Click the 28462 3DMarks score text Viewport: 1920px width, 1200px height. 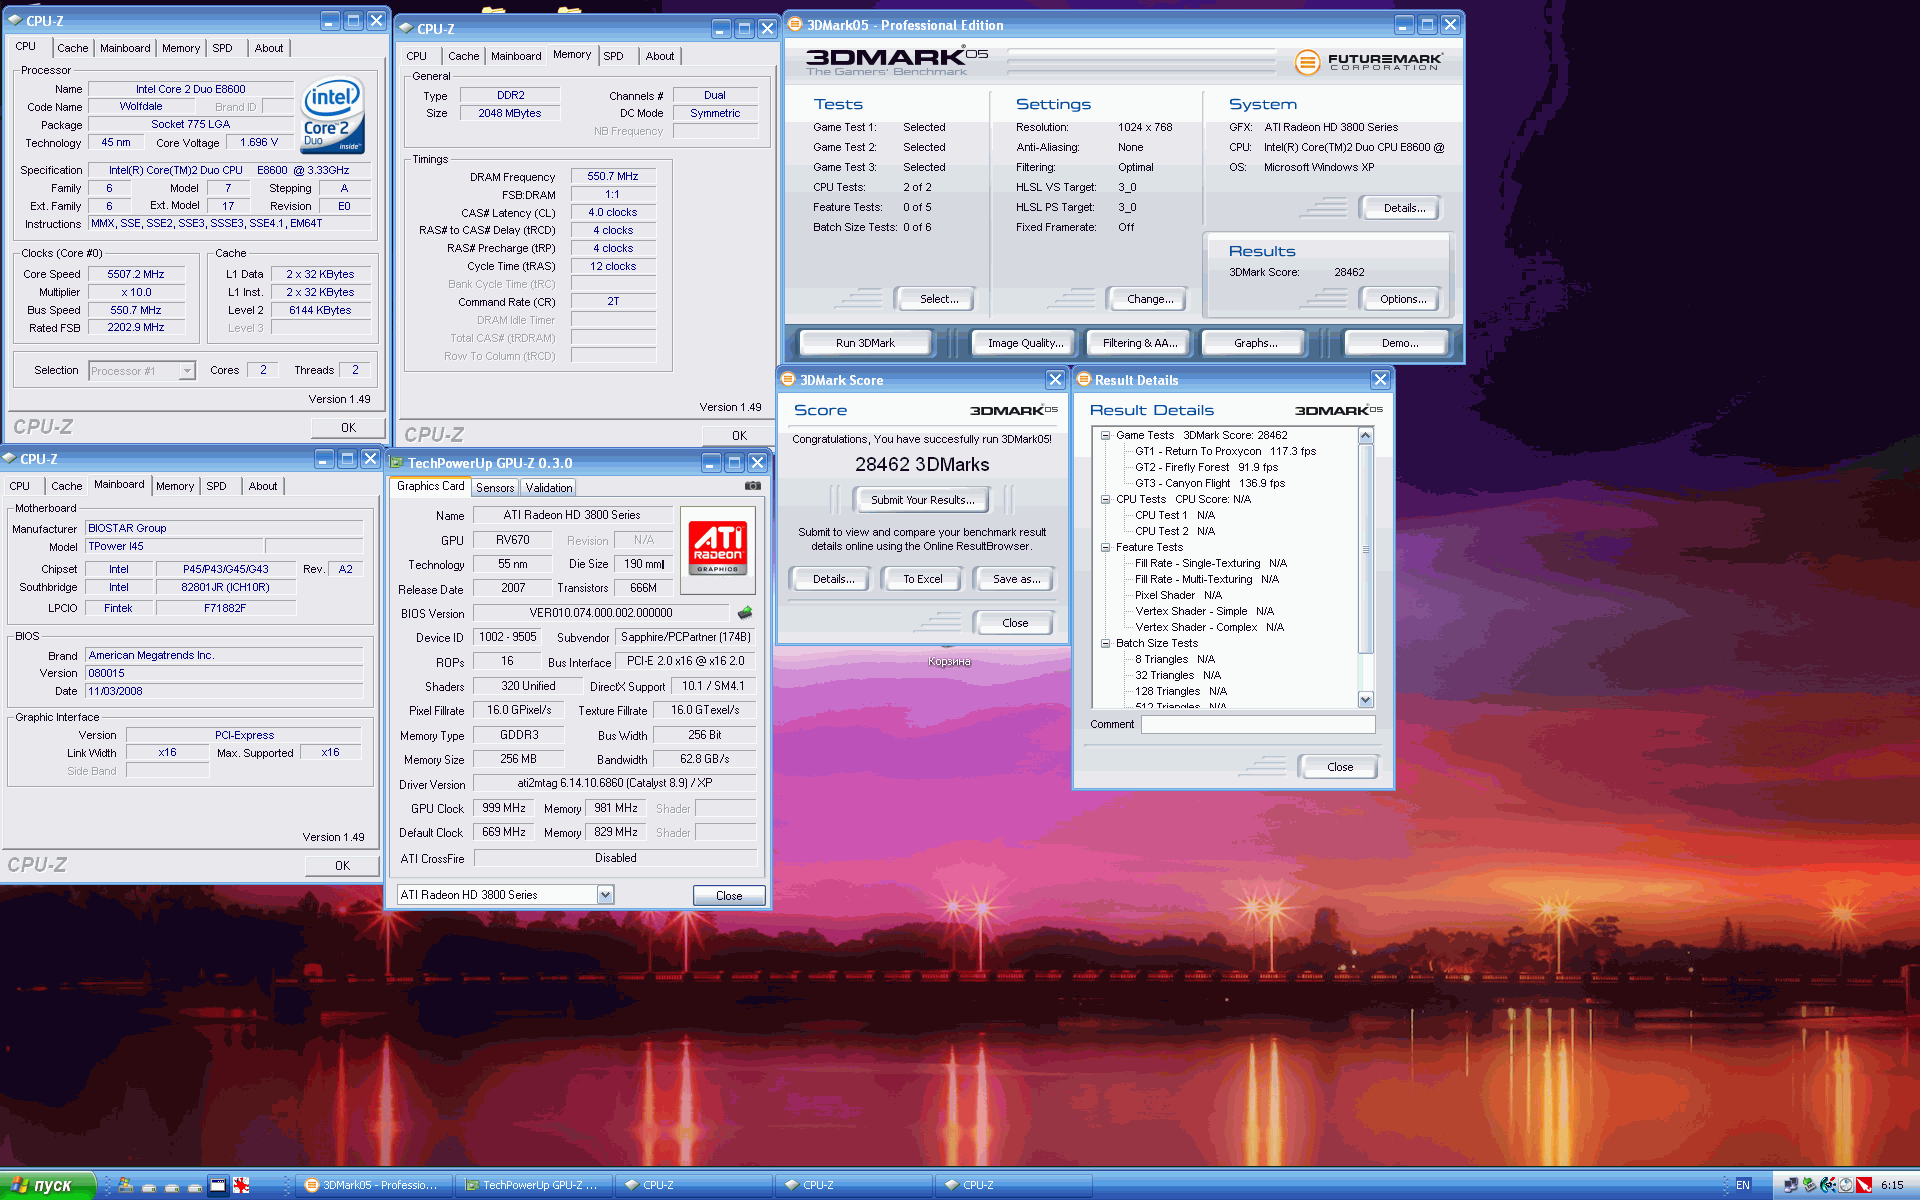(922, 465)
